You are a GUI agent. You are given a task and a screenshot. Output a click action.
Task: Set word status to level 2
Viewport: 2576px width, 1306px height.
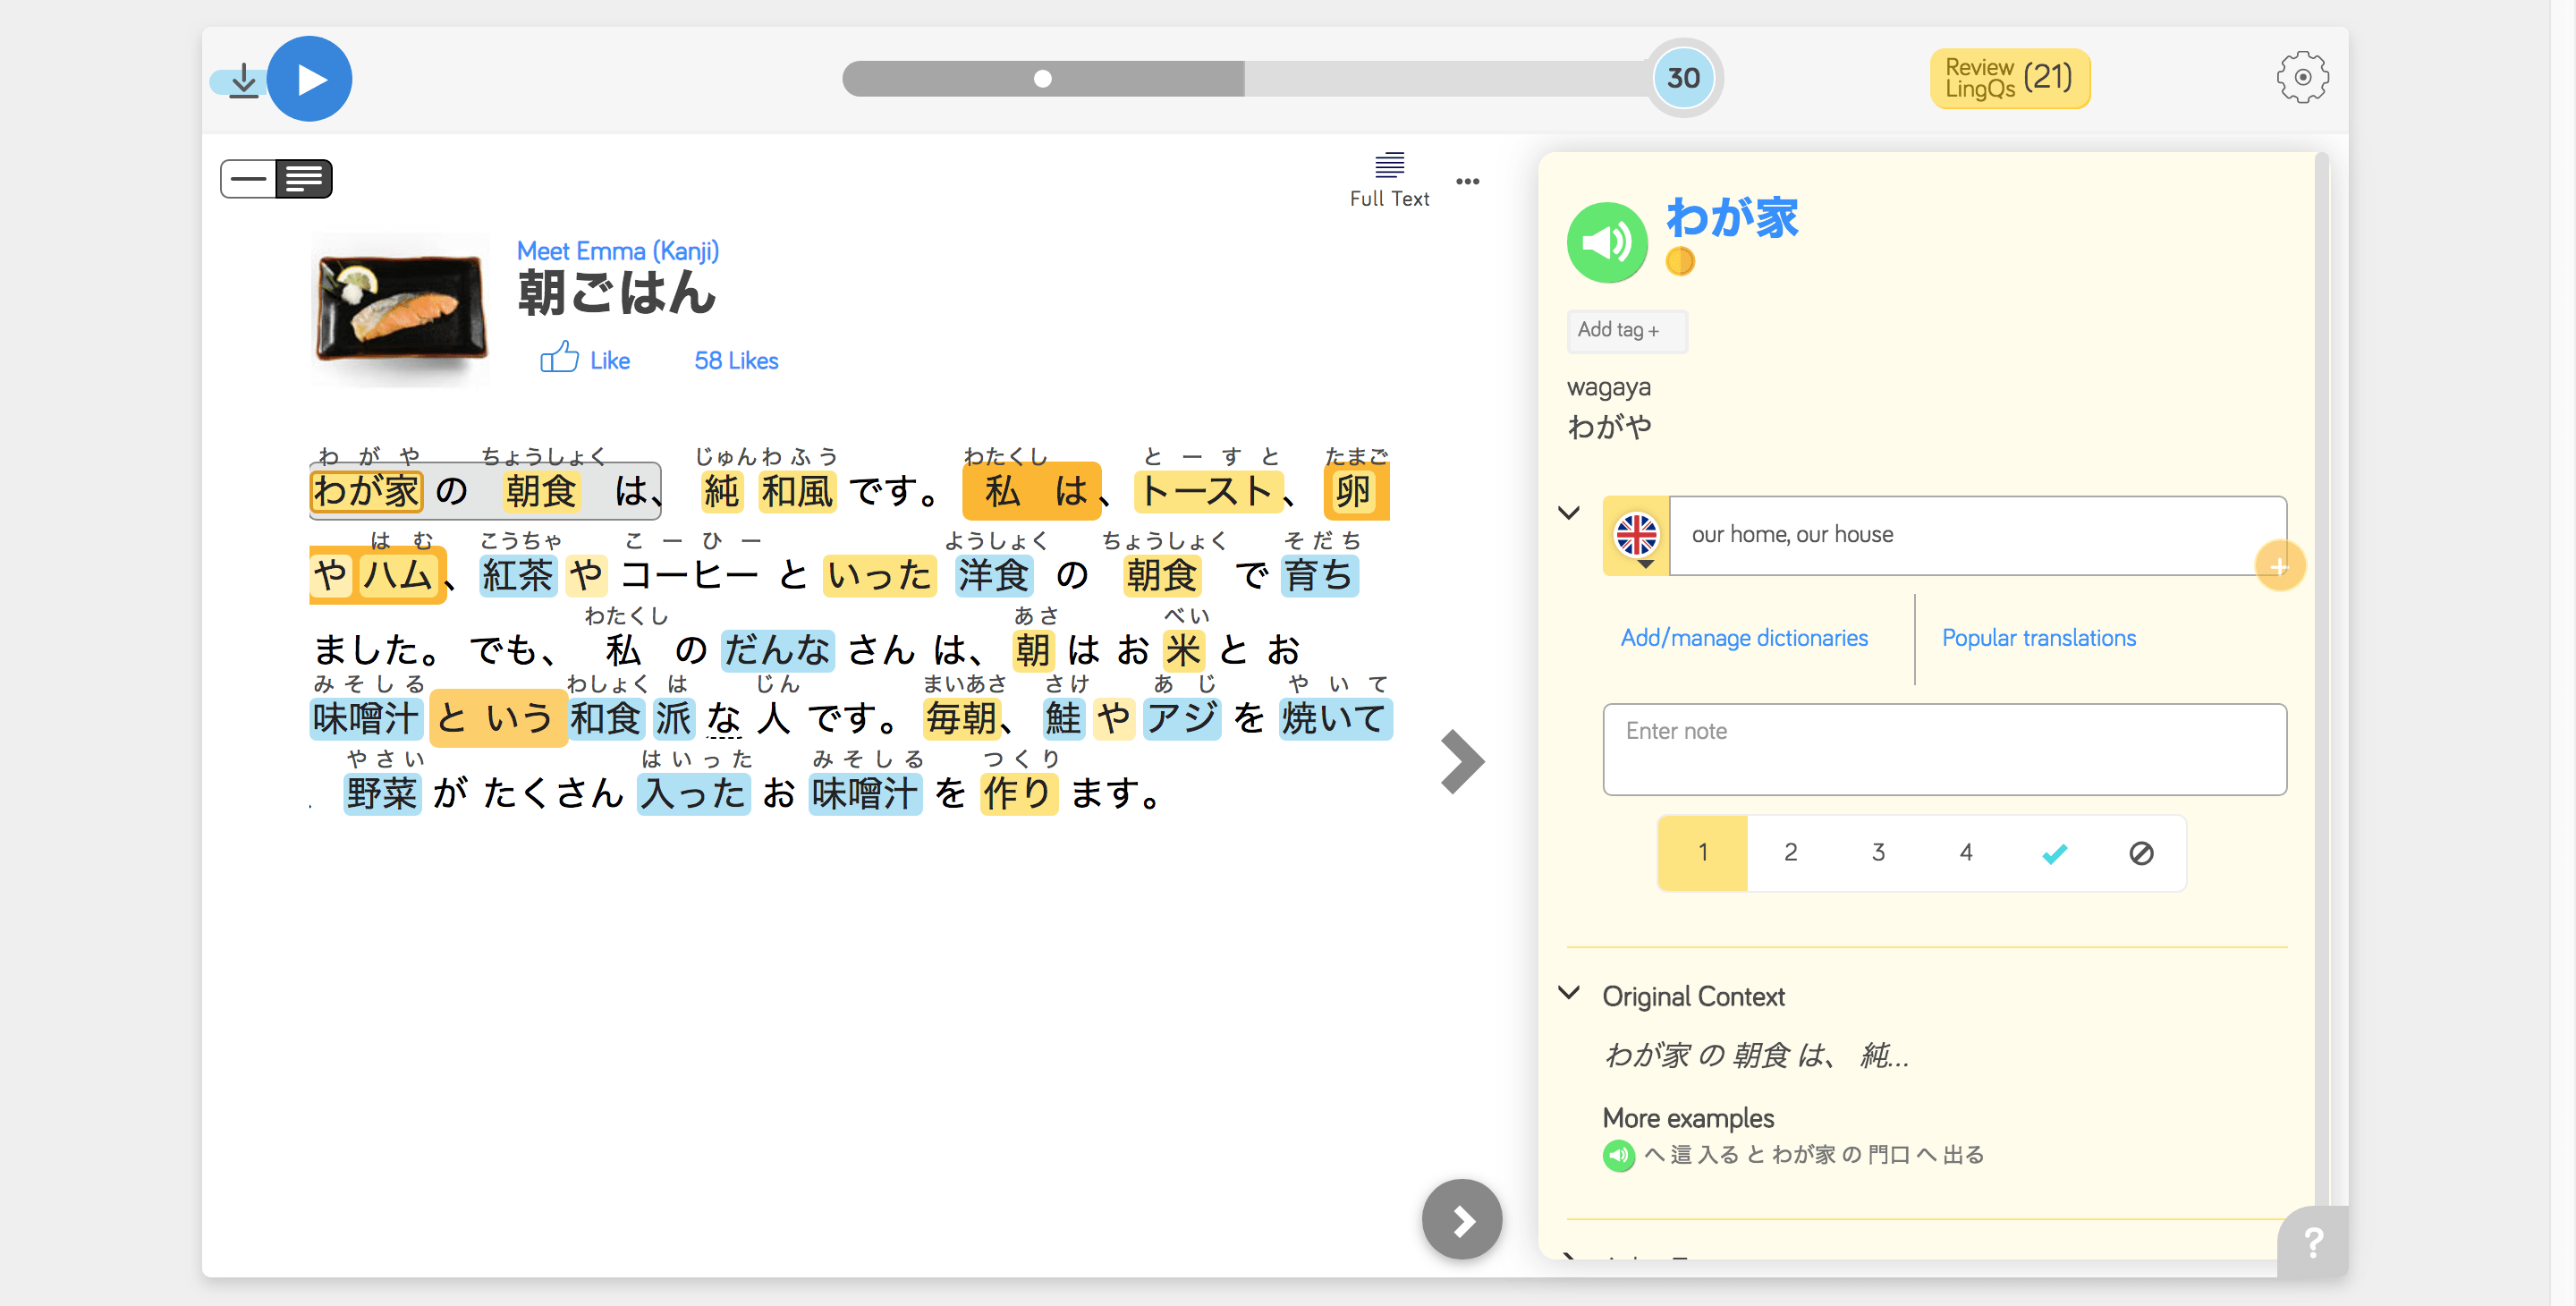coord(1790,852)
